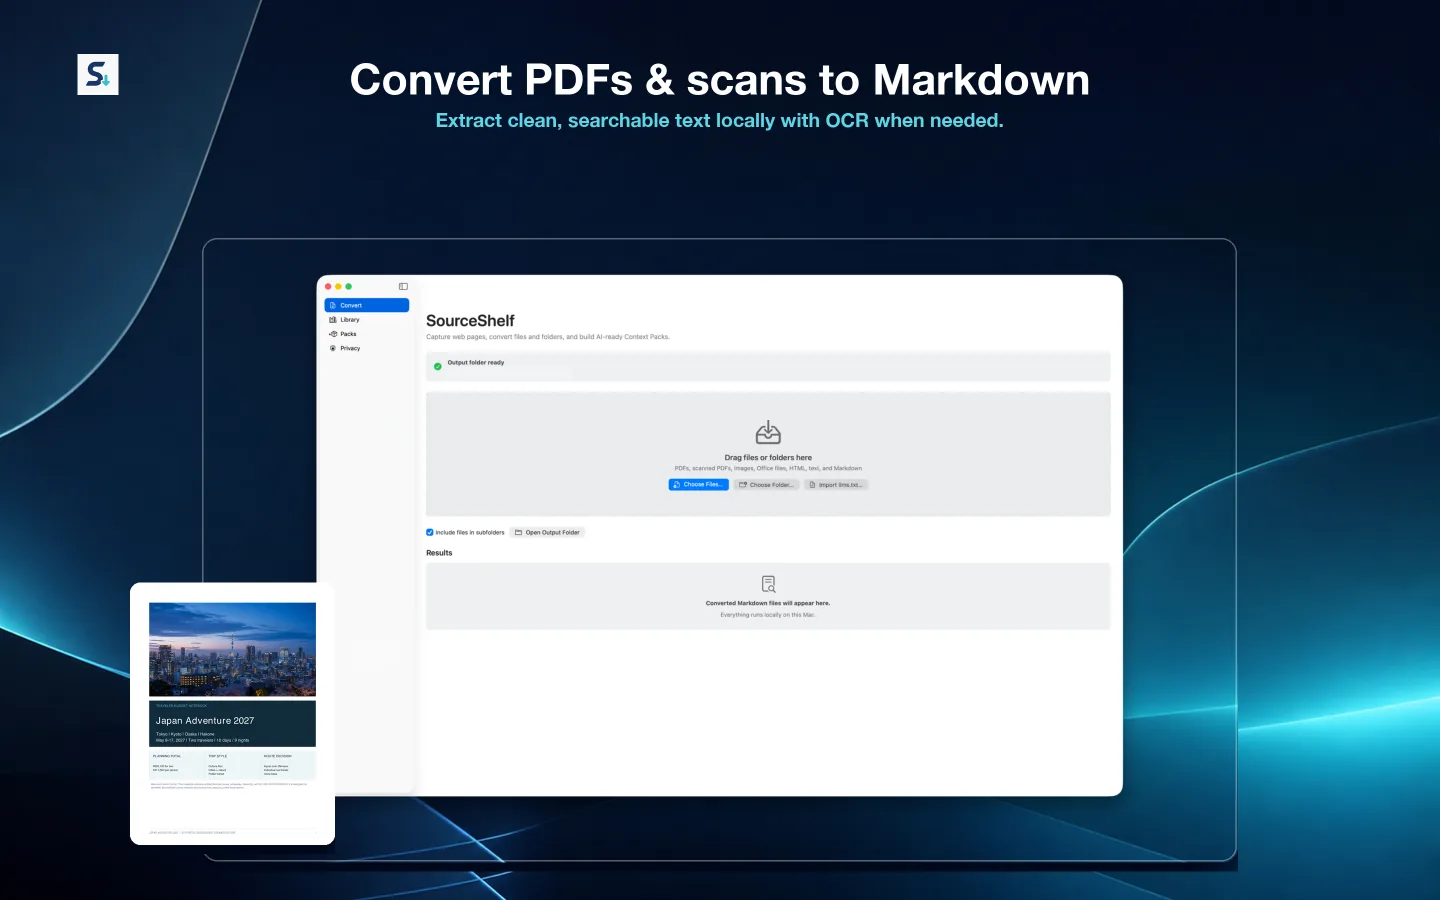
Task: Click the SourceShelf S logo
Action: coord(98,75)
